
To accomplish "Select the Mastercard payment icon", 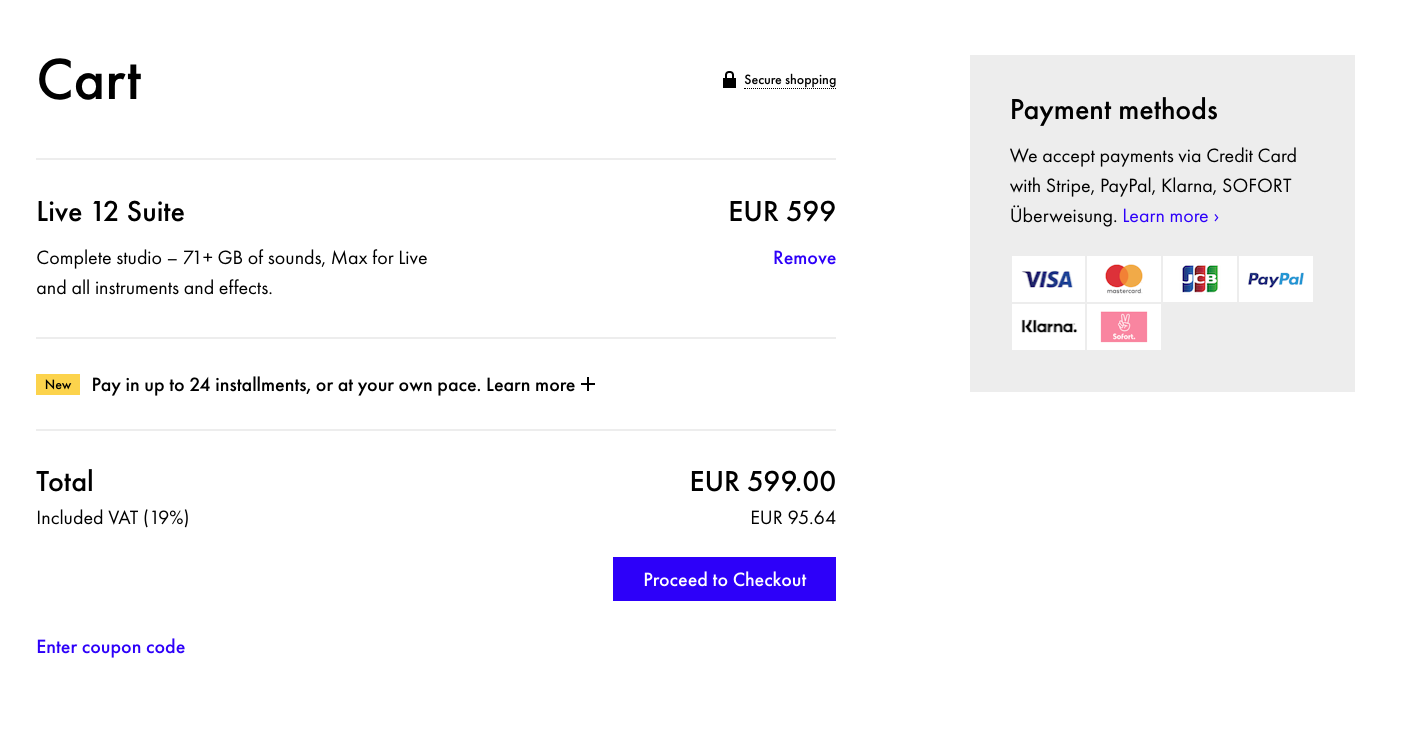I will 1124,279.
